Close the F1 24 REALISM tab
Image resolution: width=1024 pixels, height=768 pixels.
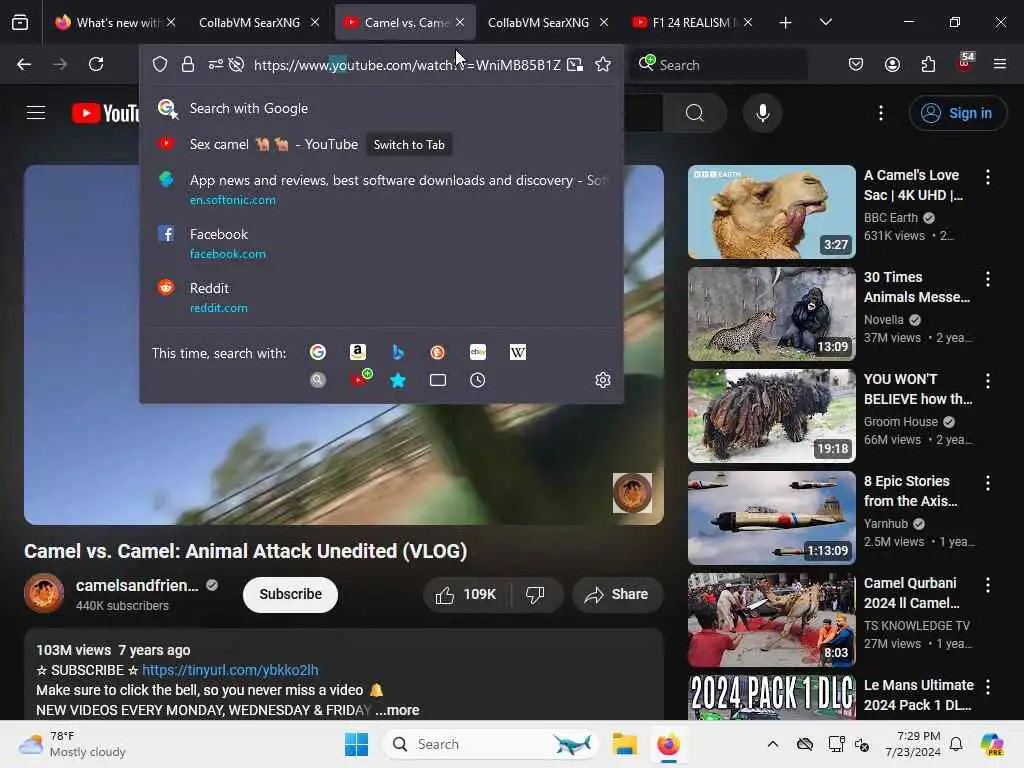tap(748, 22)
